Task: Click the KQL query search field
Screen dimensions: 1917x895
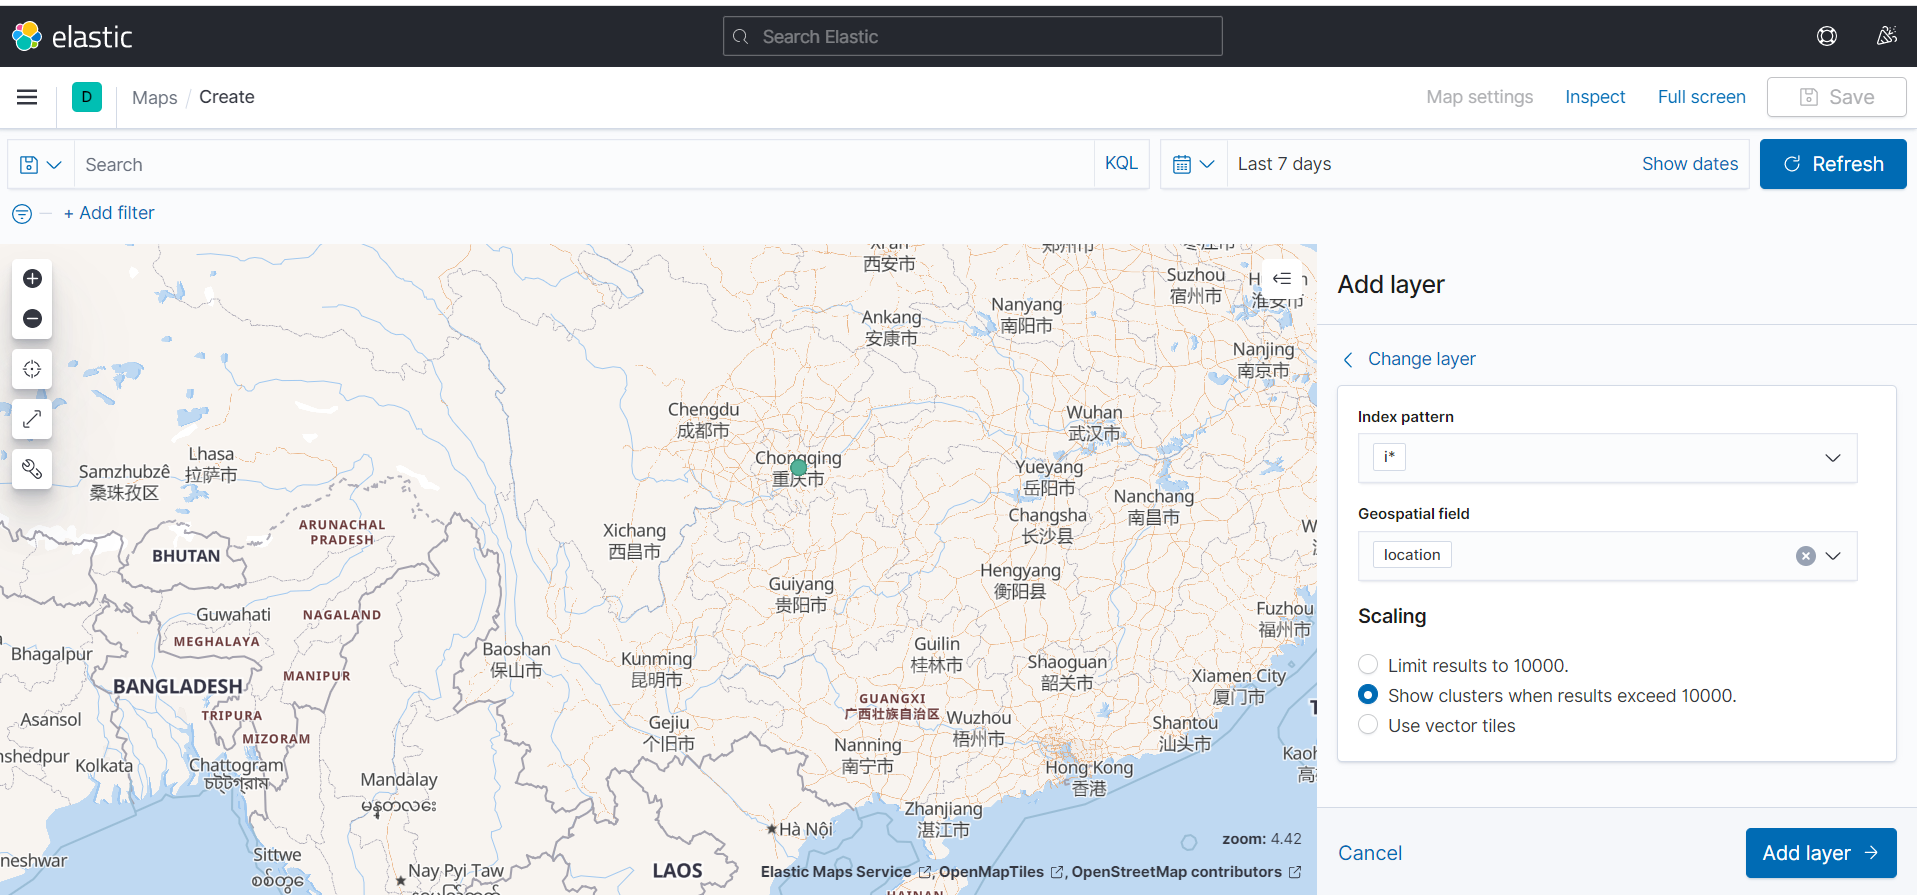Action: click(x=585, y=165)
